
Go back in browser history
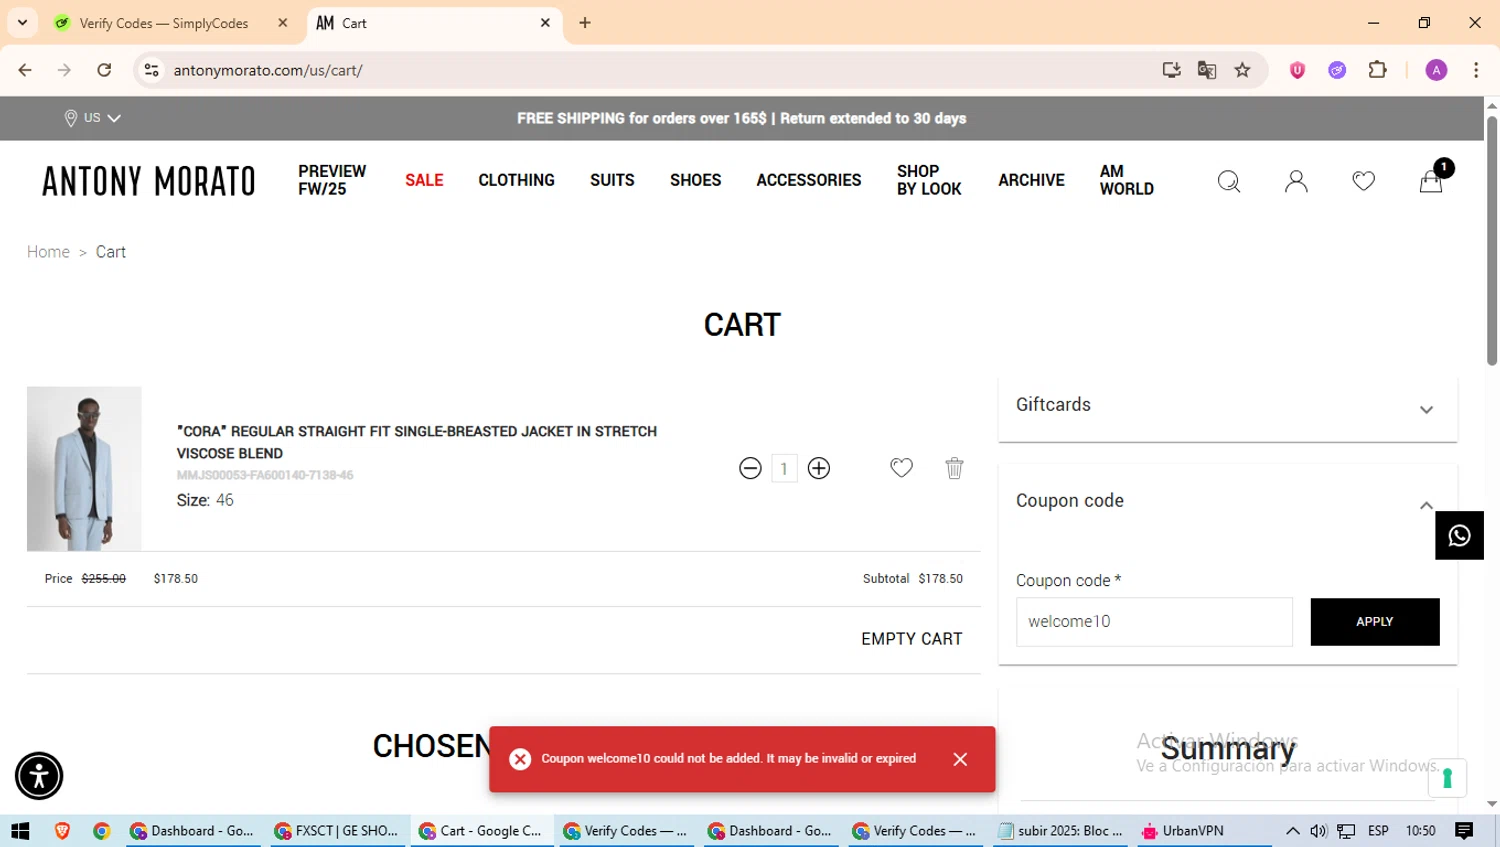pos(25,70)
